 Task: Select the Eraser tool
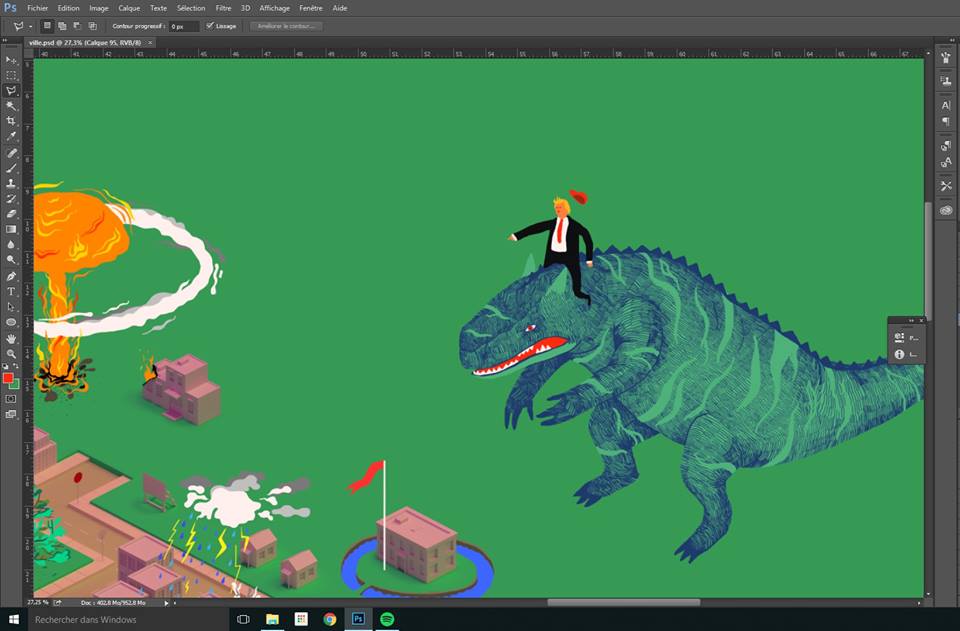tap(11, 214)
